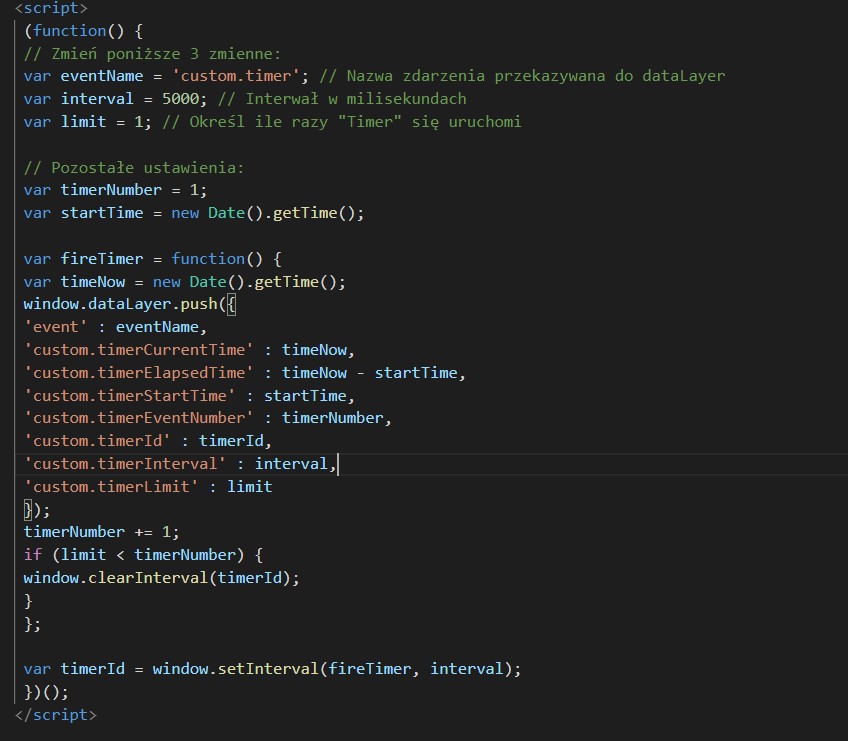Screen dimensions: 848x741
Task: Click the 'window.clearInterval(timerId);' line
Action: [x=161, y=578]
